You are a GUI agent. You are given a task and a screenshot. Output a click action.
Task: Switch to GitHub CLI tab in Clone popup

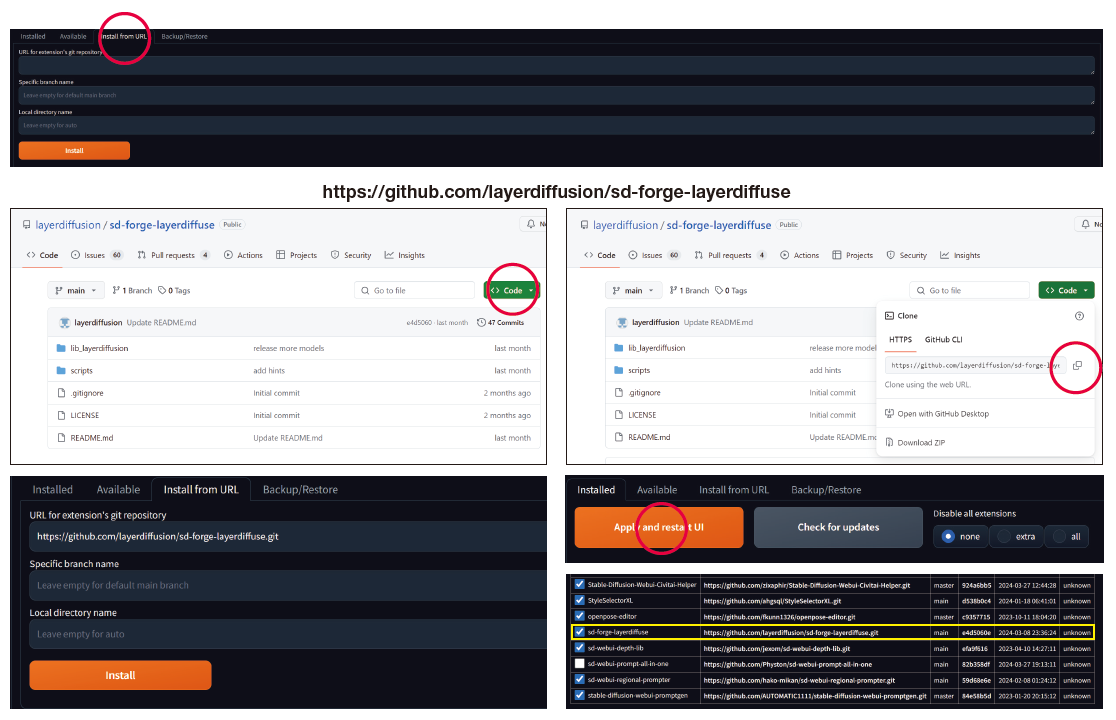[943, 339]
